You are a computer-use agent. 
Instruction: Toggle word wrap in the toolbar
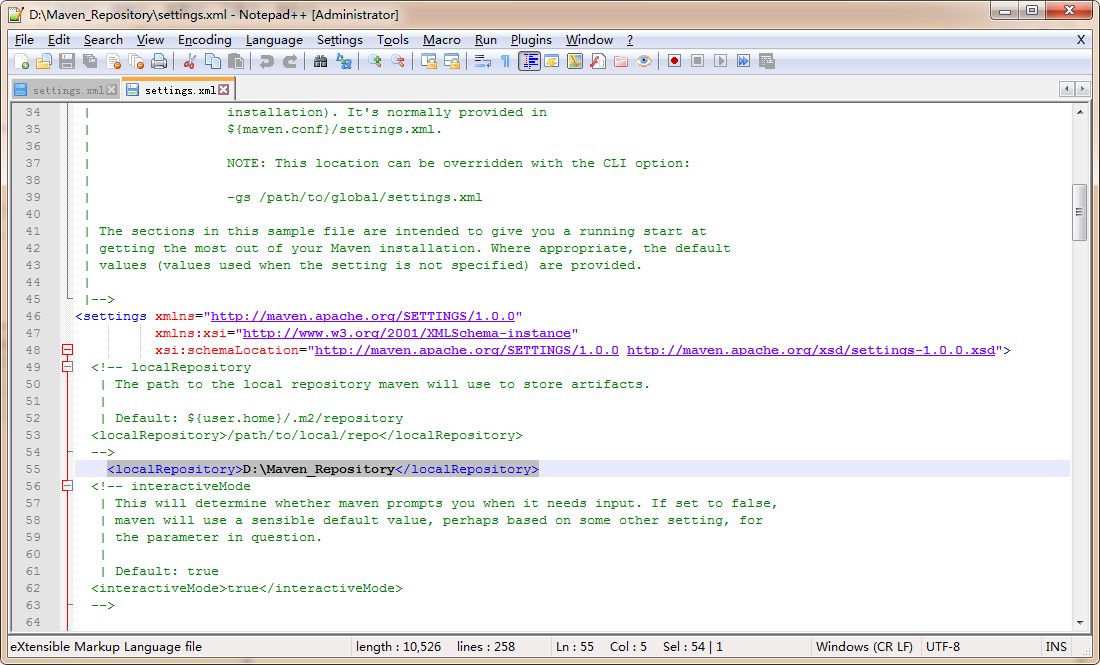click(483, 62)
